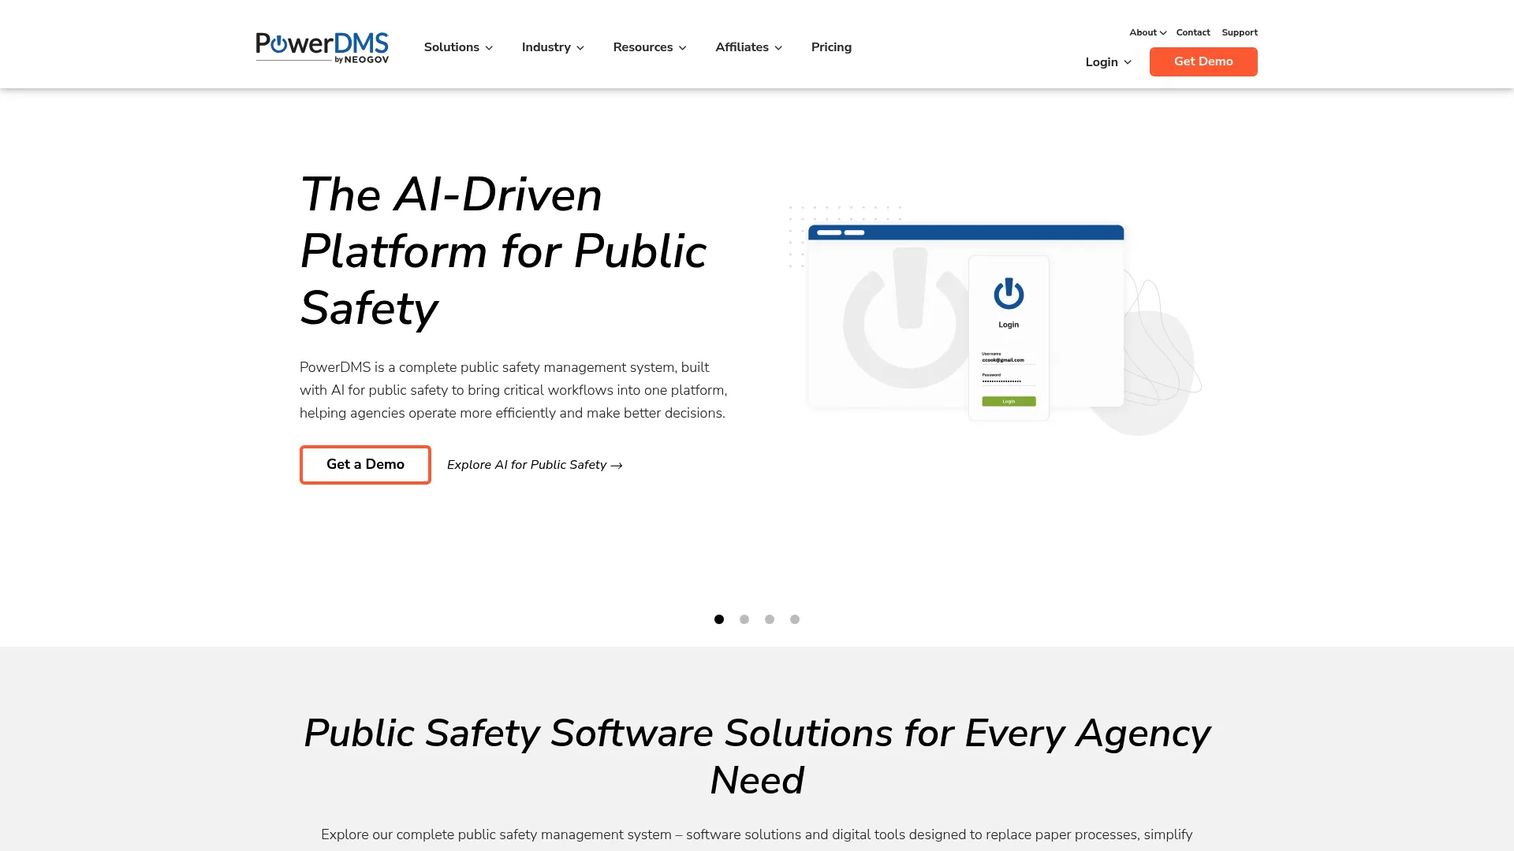Viewport: 1514px width, 851px height.
Task: Click Public Safety Software Solutions heading
Action: [x=757, y=756]
